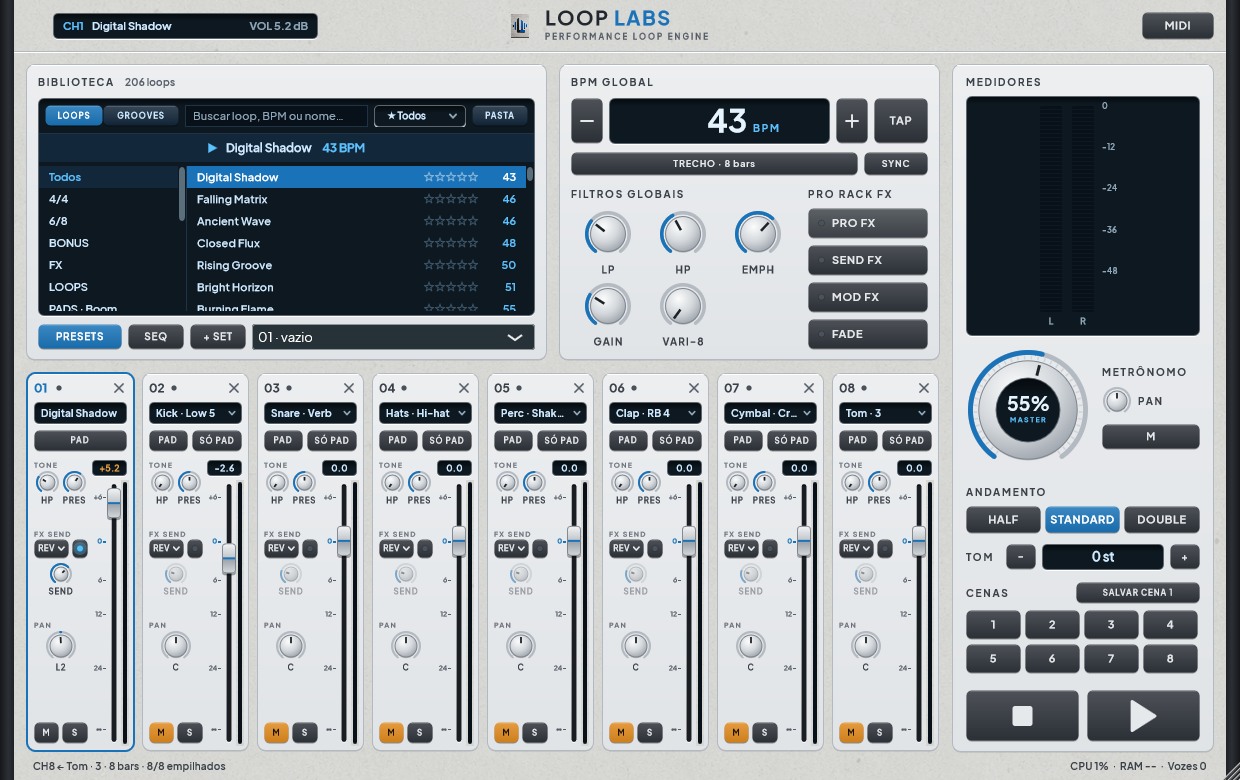
Task: Click the 55% MASTER volume dial
Action: pos(1028,408)
